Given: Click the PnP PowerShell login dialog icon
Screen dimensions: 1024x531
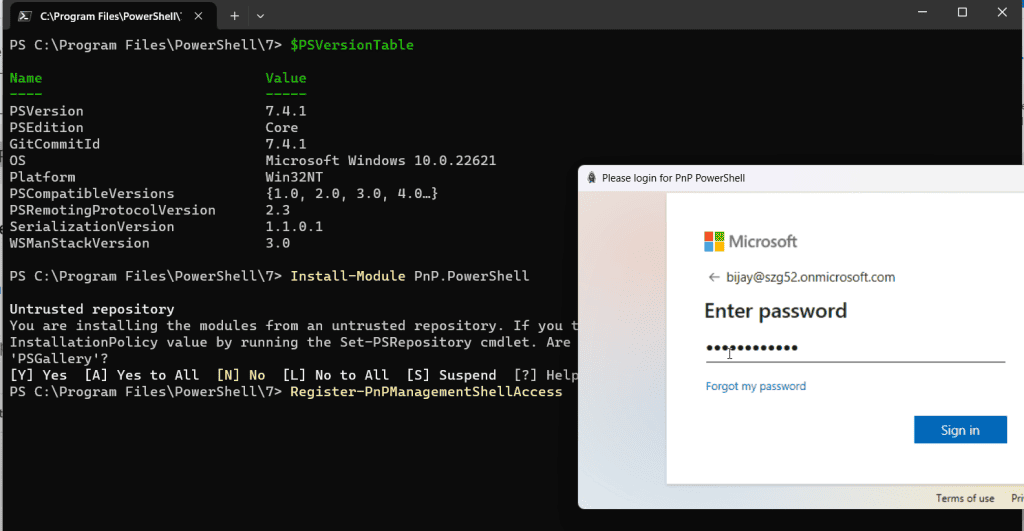Looking at the screenshot, I should tap(591, 178).
